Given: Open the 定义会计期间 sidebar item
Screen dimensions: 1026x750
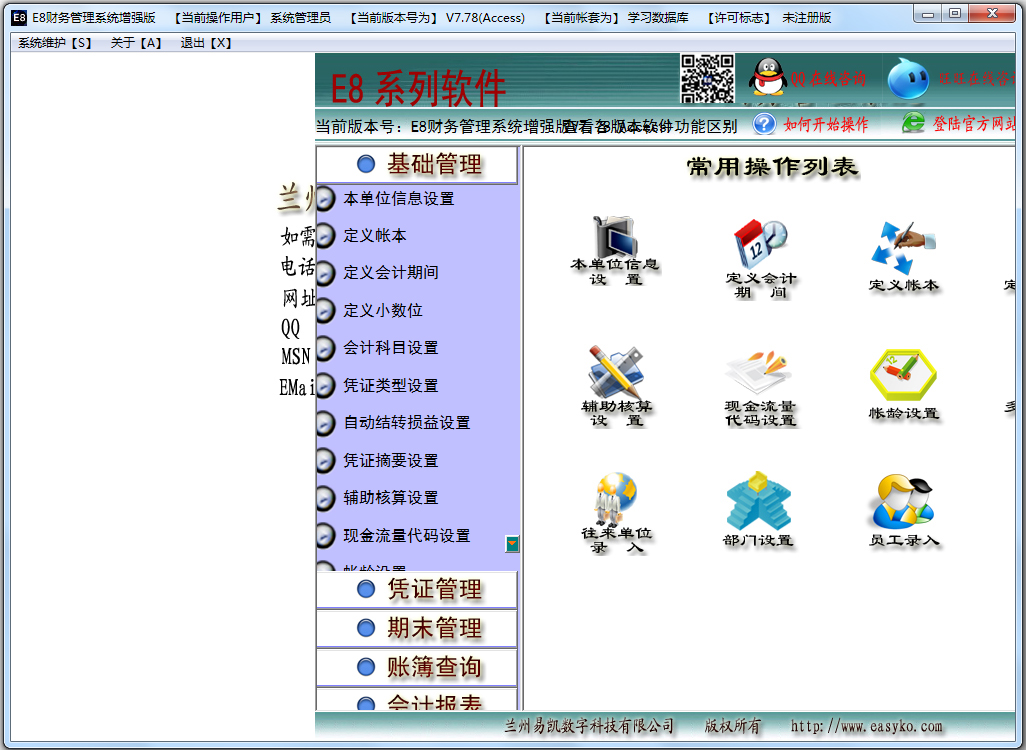Looking at the screenshot, I should (x=391, y=273).
